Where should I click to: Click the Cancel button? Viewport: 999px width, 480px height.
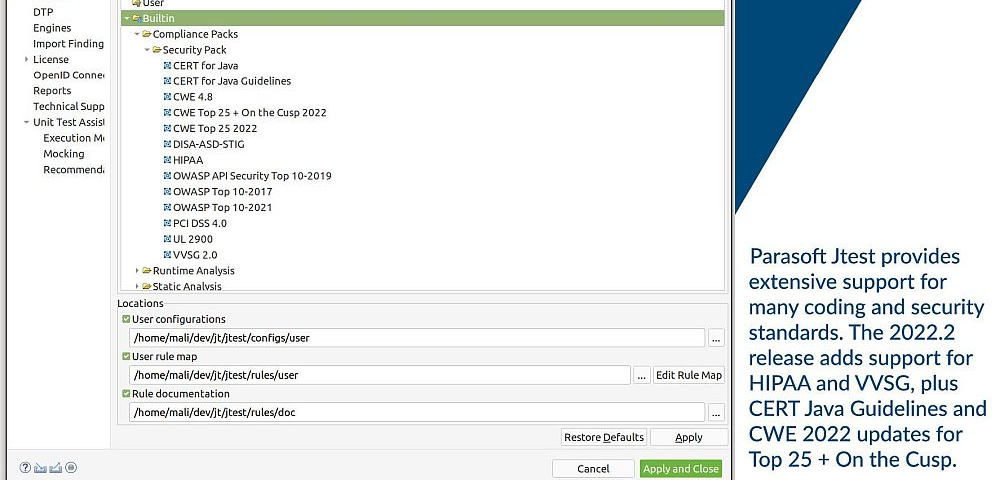[593, 469]
